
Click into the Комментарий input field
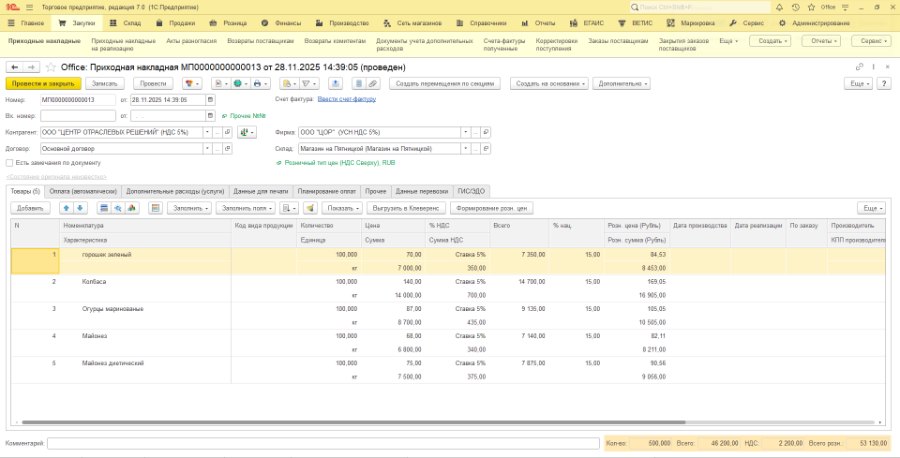[324, 443]
